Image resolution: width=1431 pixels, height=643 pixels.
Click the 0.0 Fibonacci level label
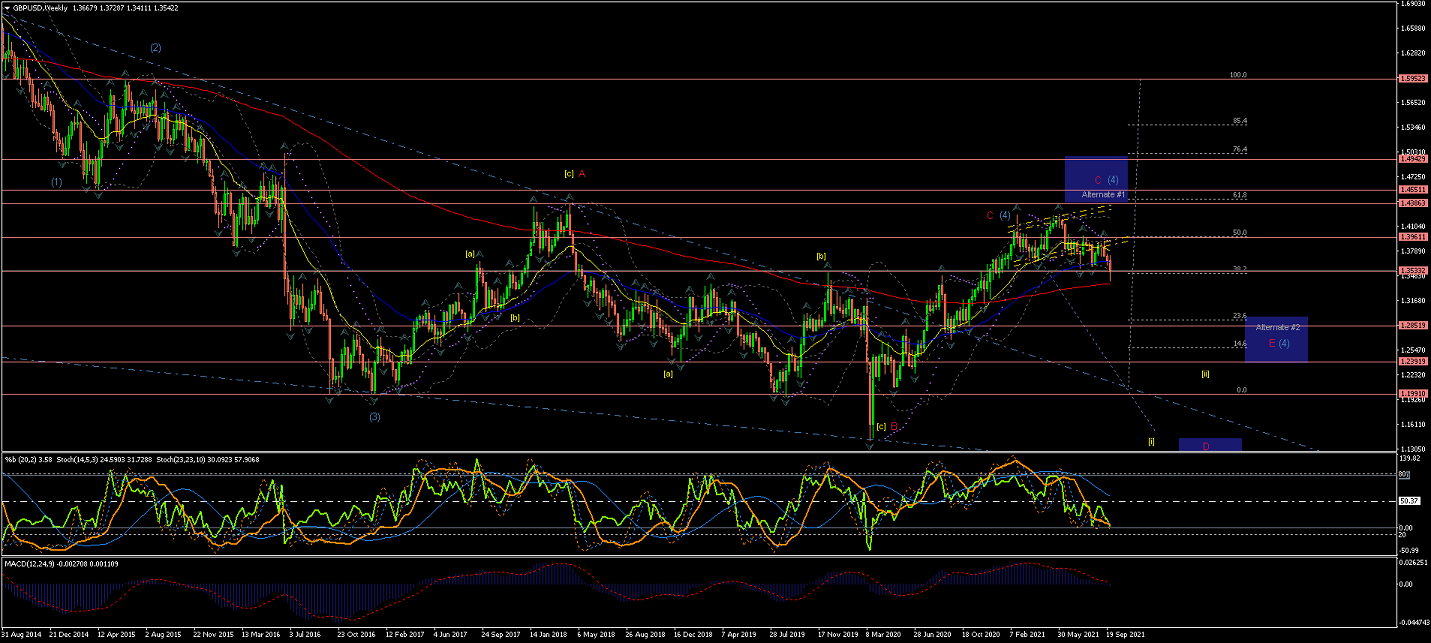coord(1242,390)
